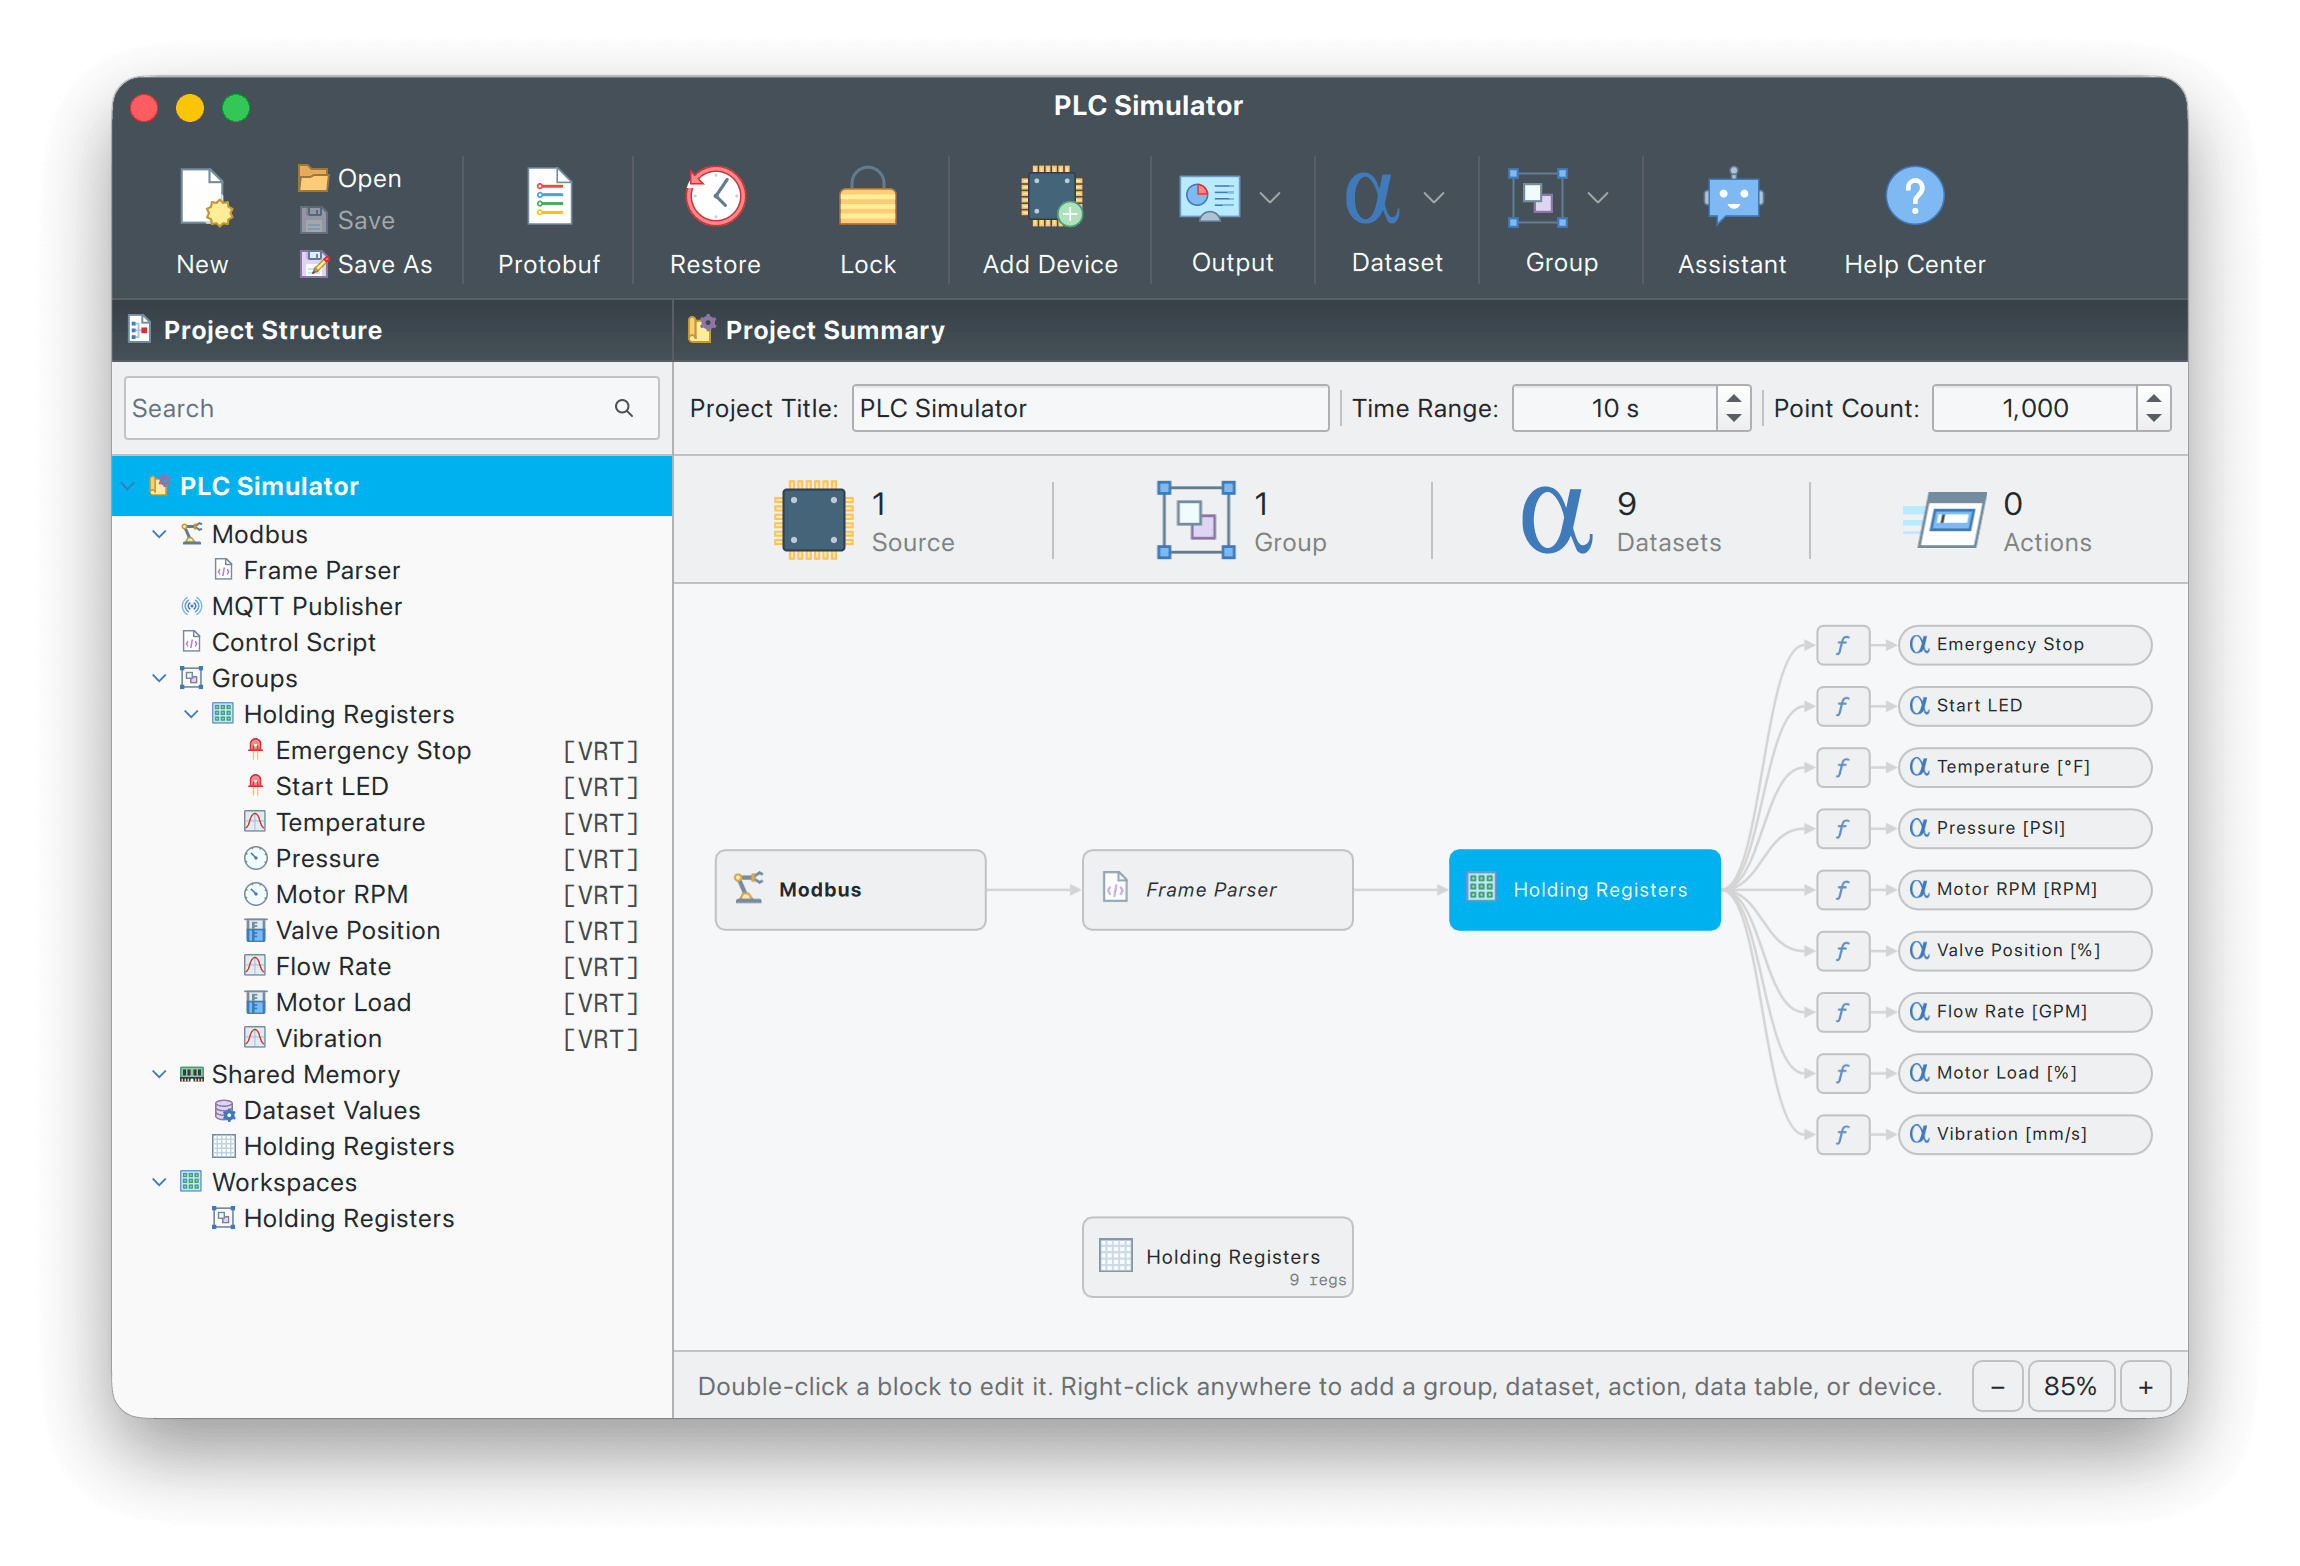This screenshot has width=2300, height=1566.
Task: Click the Modbus block in diagram
Action: 851,890
